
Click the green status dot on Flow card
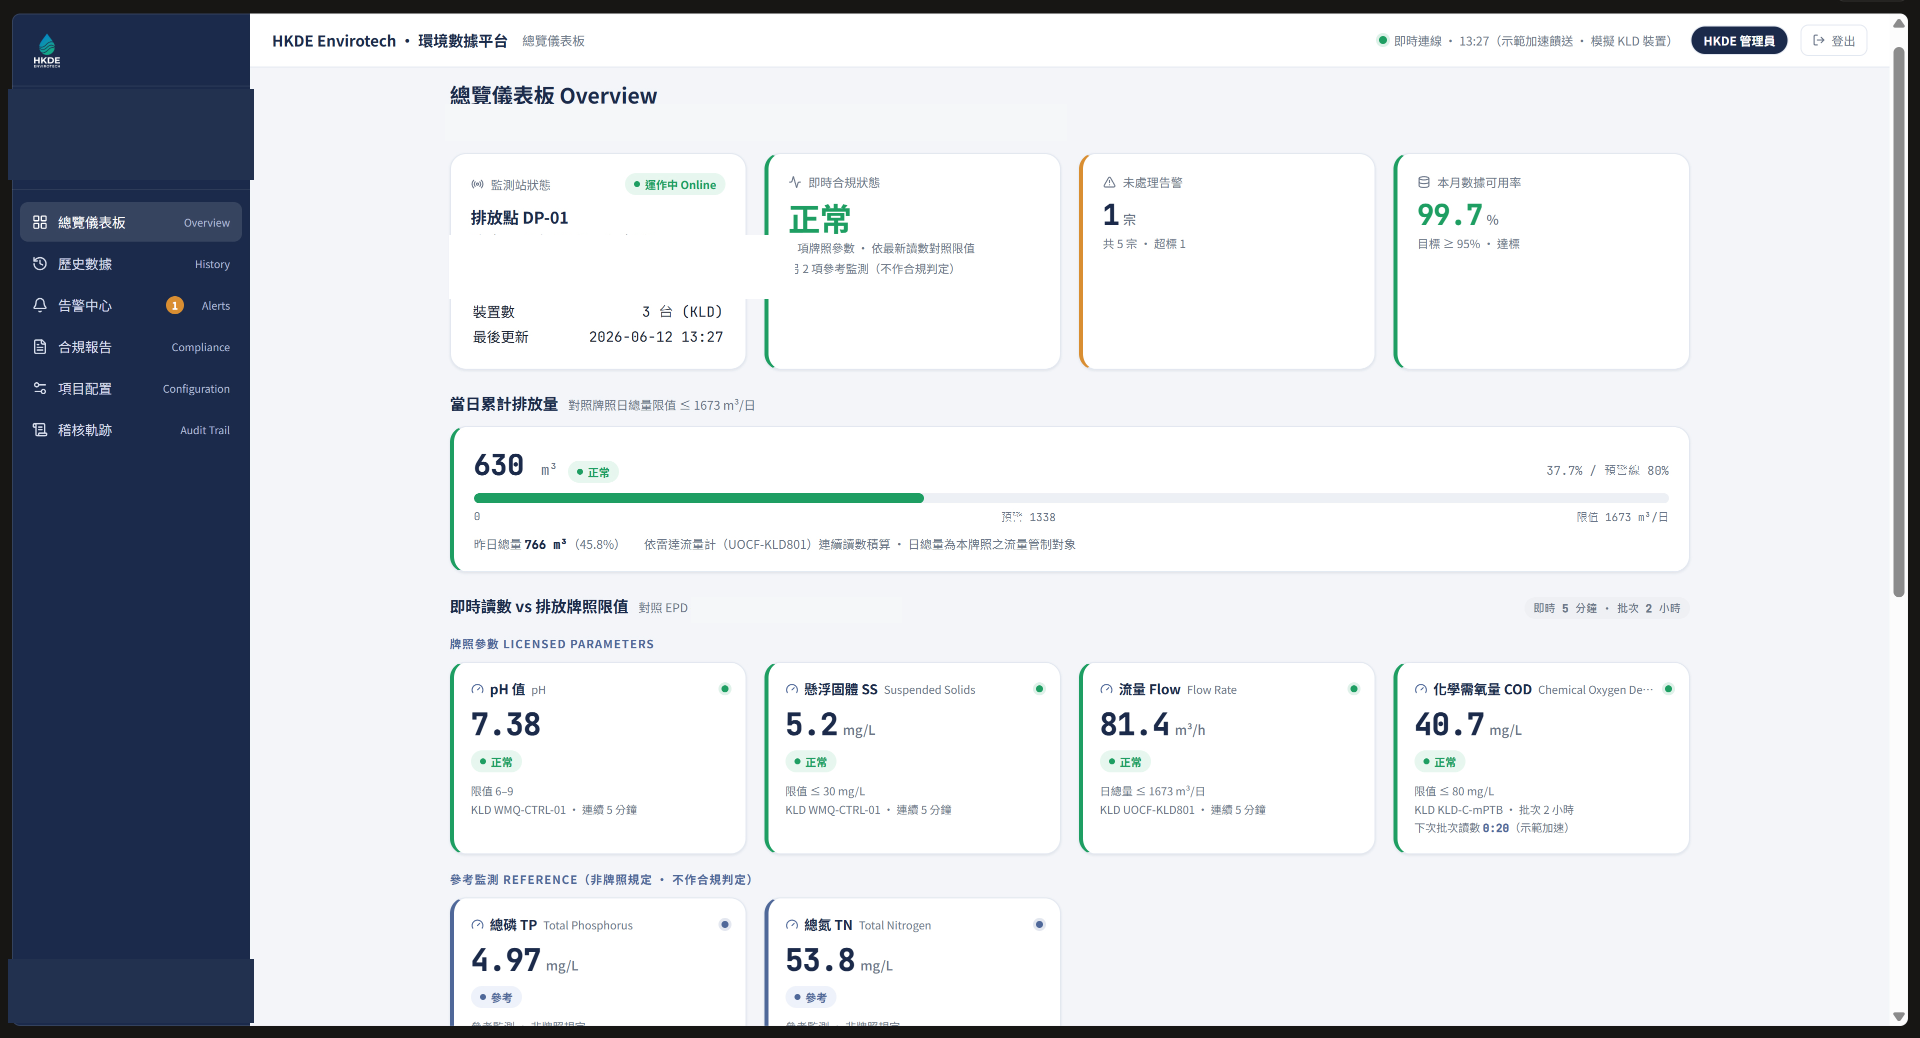pyautogui.click(x=1354, y=689)
